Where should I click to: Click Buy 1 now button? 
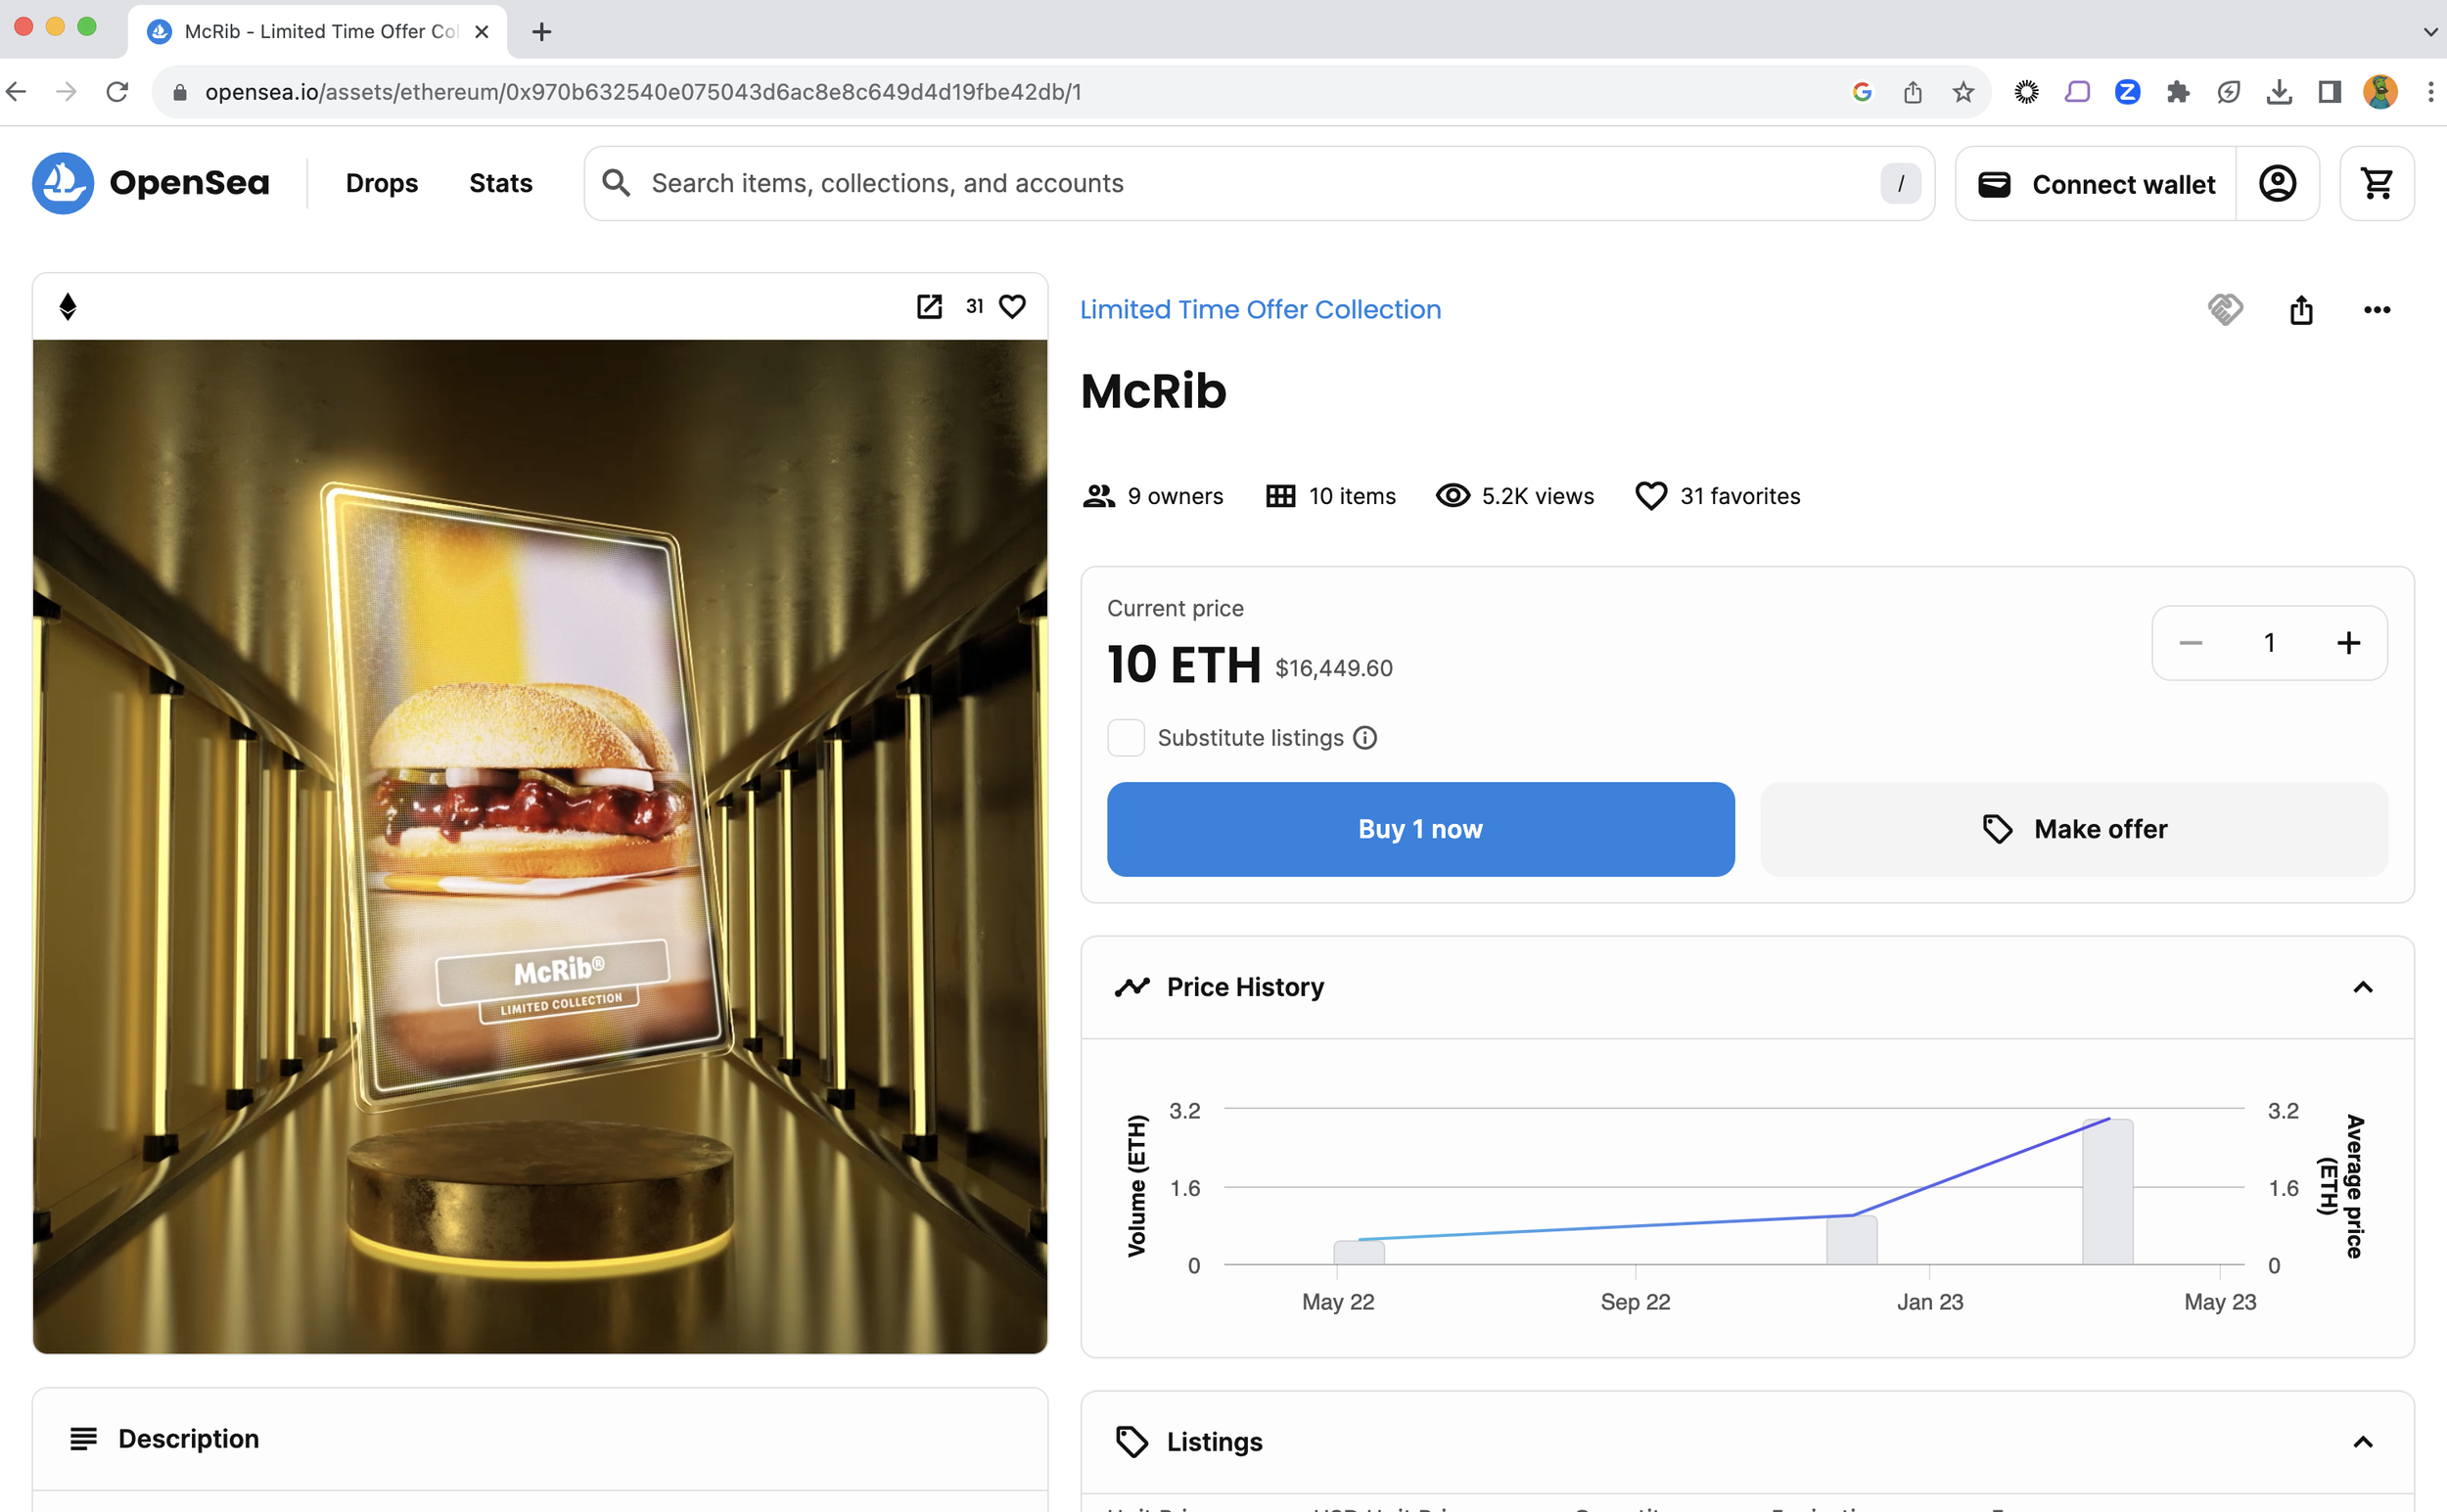coord(1419,829)
